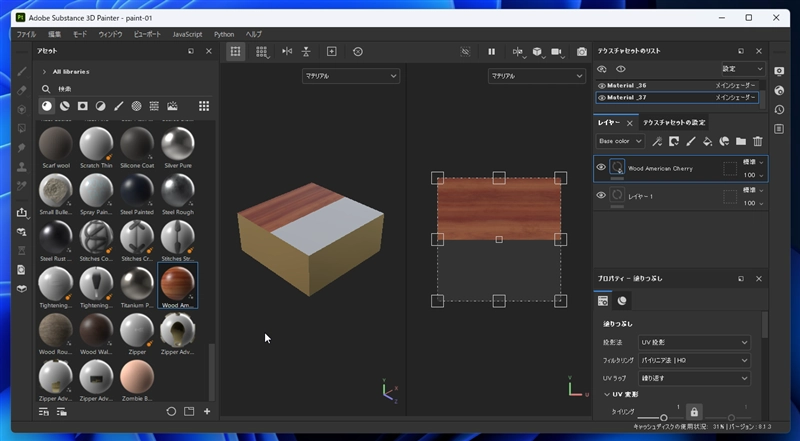Viewport: 800px width, 441px height.
Task: Open the Python menu
Action: pyautogui.click(x=224, y=34)
